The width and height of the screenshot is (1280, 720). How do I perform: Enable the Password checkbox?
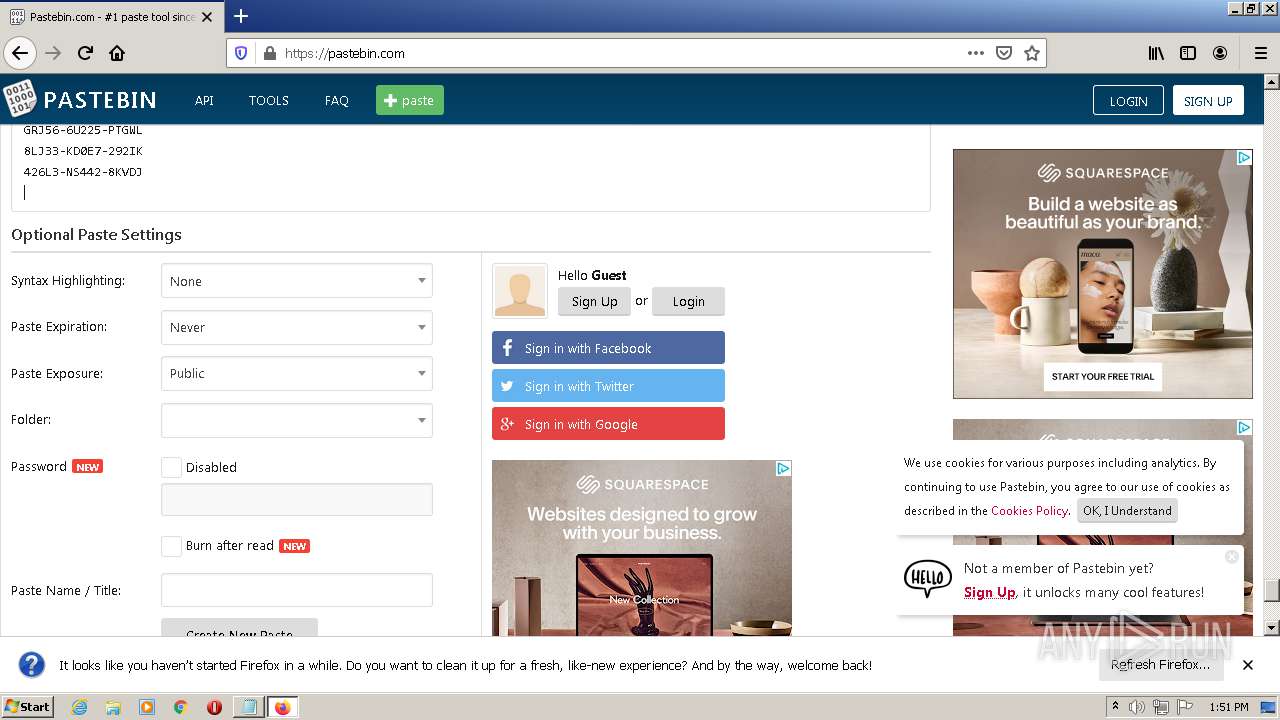coord(172,467)
